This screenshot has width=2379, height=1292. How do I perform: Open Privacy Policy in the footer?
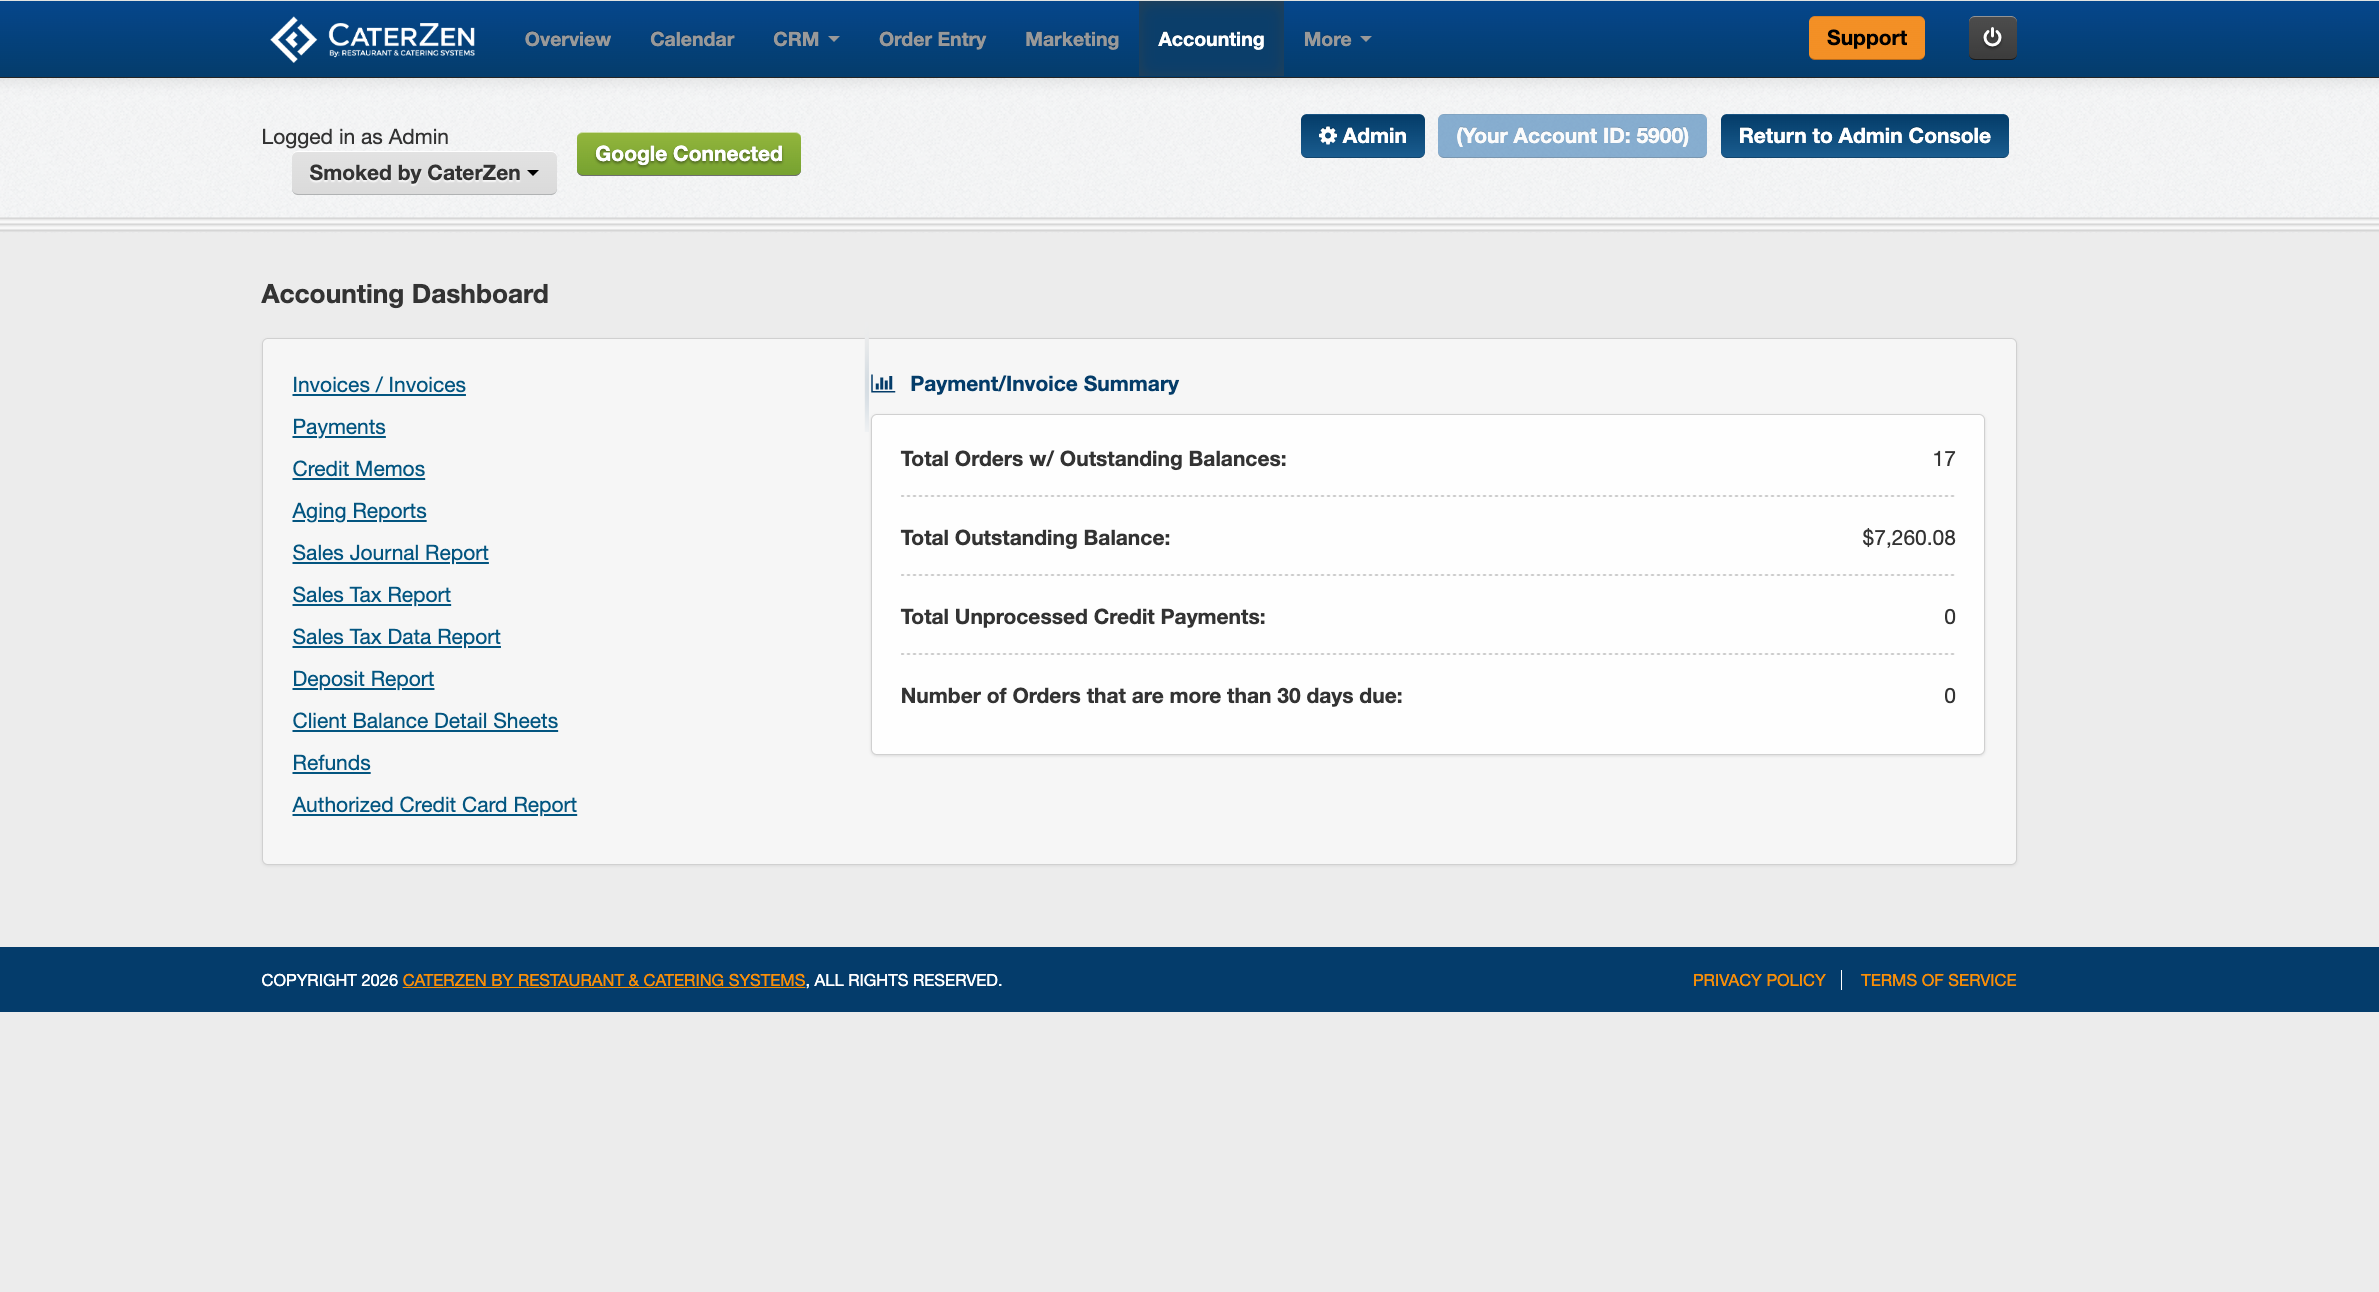pos(1758,980)
